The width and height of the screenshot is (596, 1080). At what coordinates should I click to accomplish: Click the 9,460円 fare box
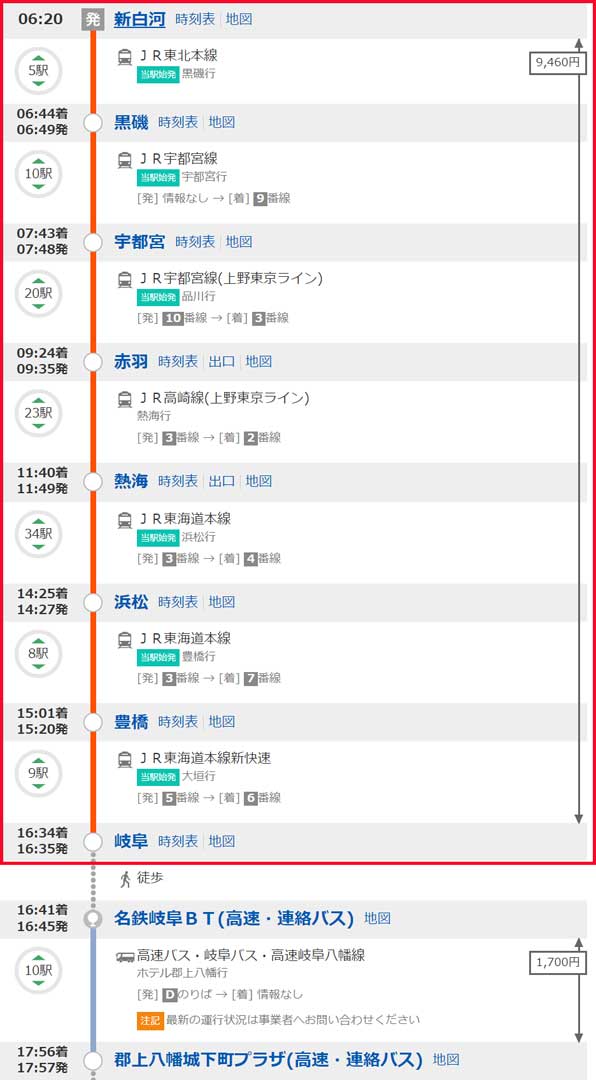point(558,63)
